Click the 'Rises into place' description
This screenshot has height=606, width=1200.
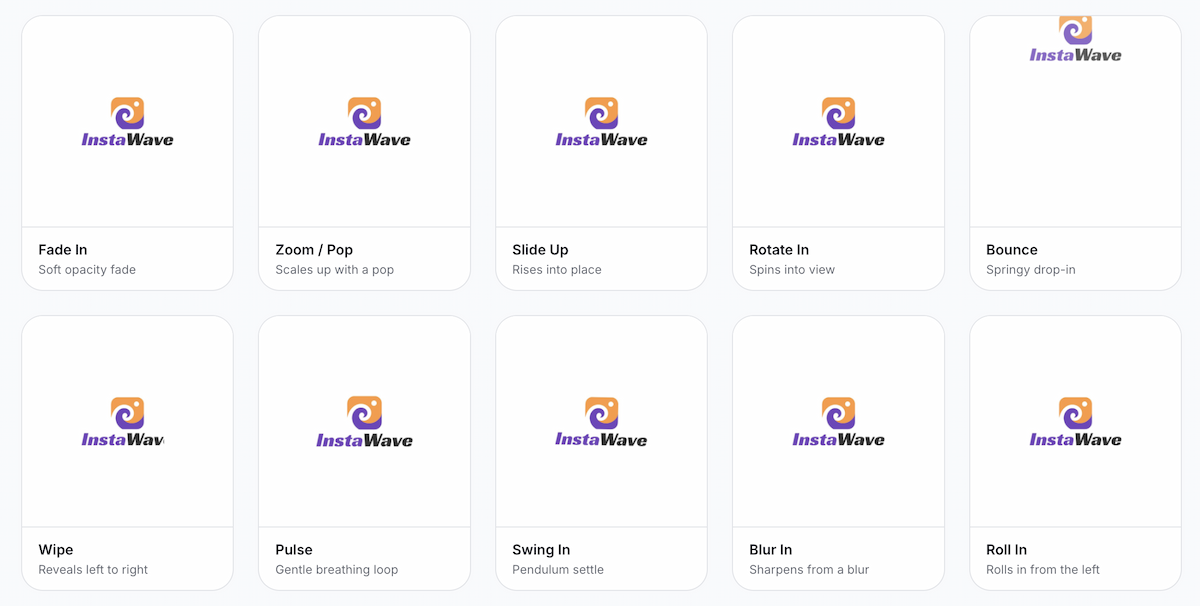557,270
